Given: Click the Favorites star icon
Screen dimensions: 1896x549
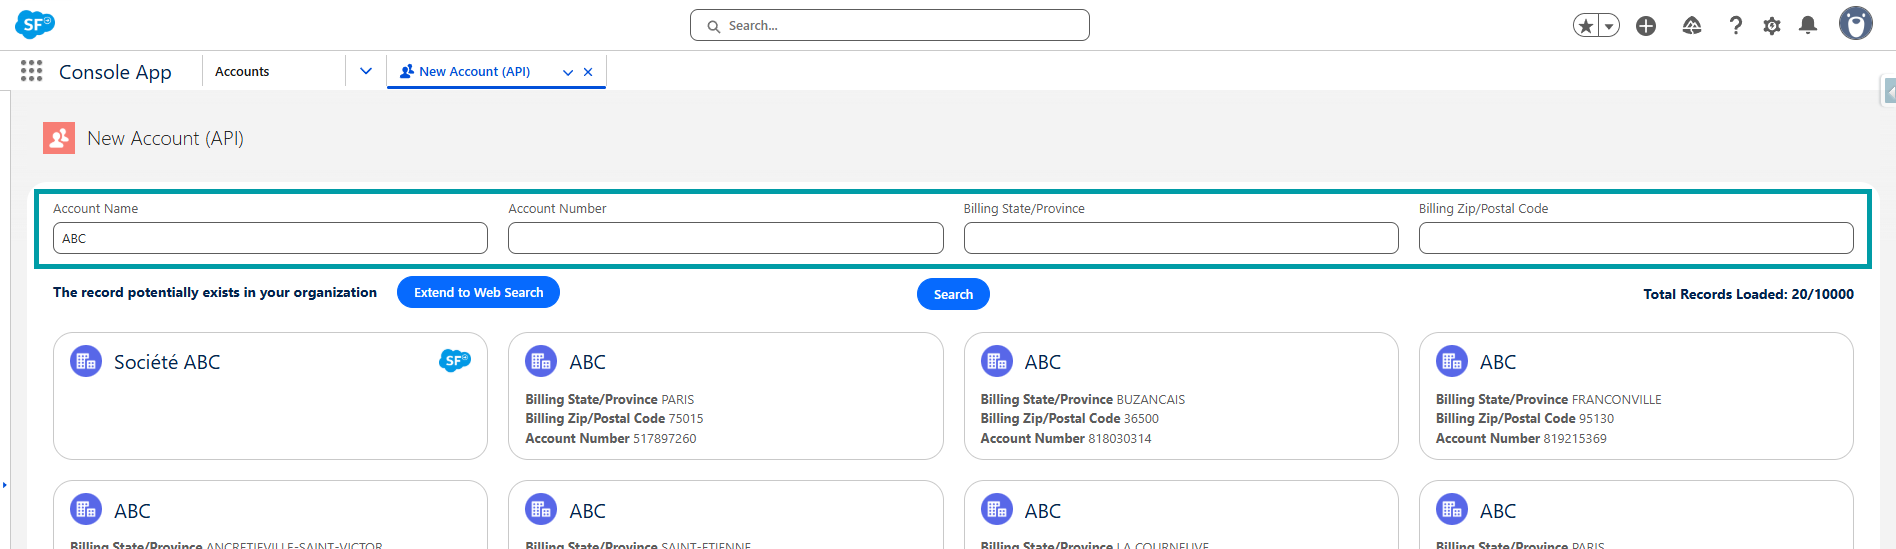Looking at the screenshot, I should (1585, 26).
